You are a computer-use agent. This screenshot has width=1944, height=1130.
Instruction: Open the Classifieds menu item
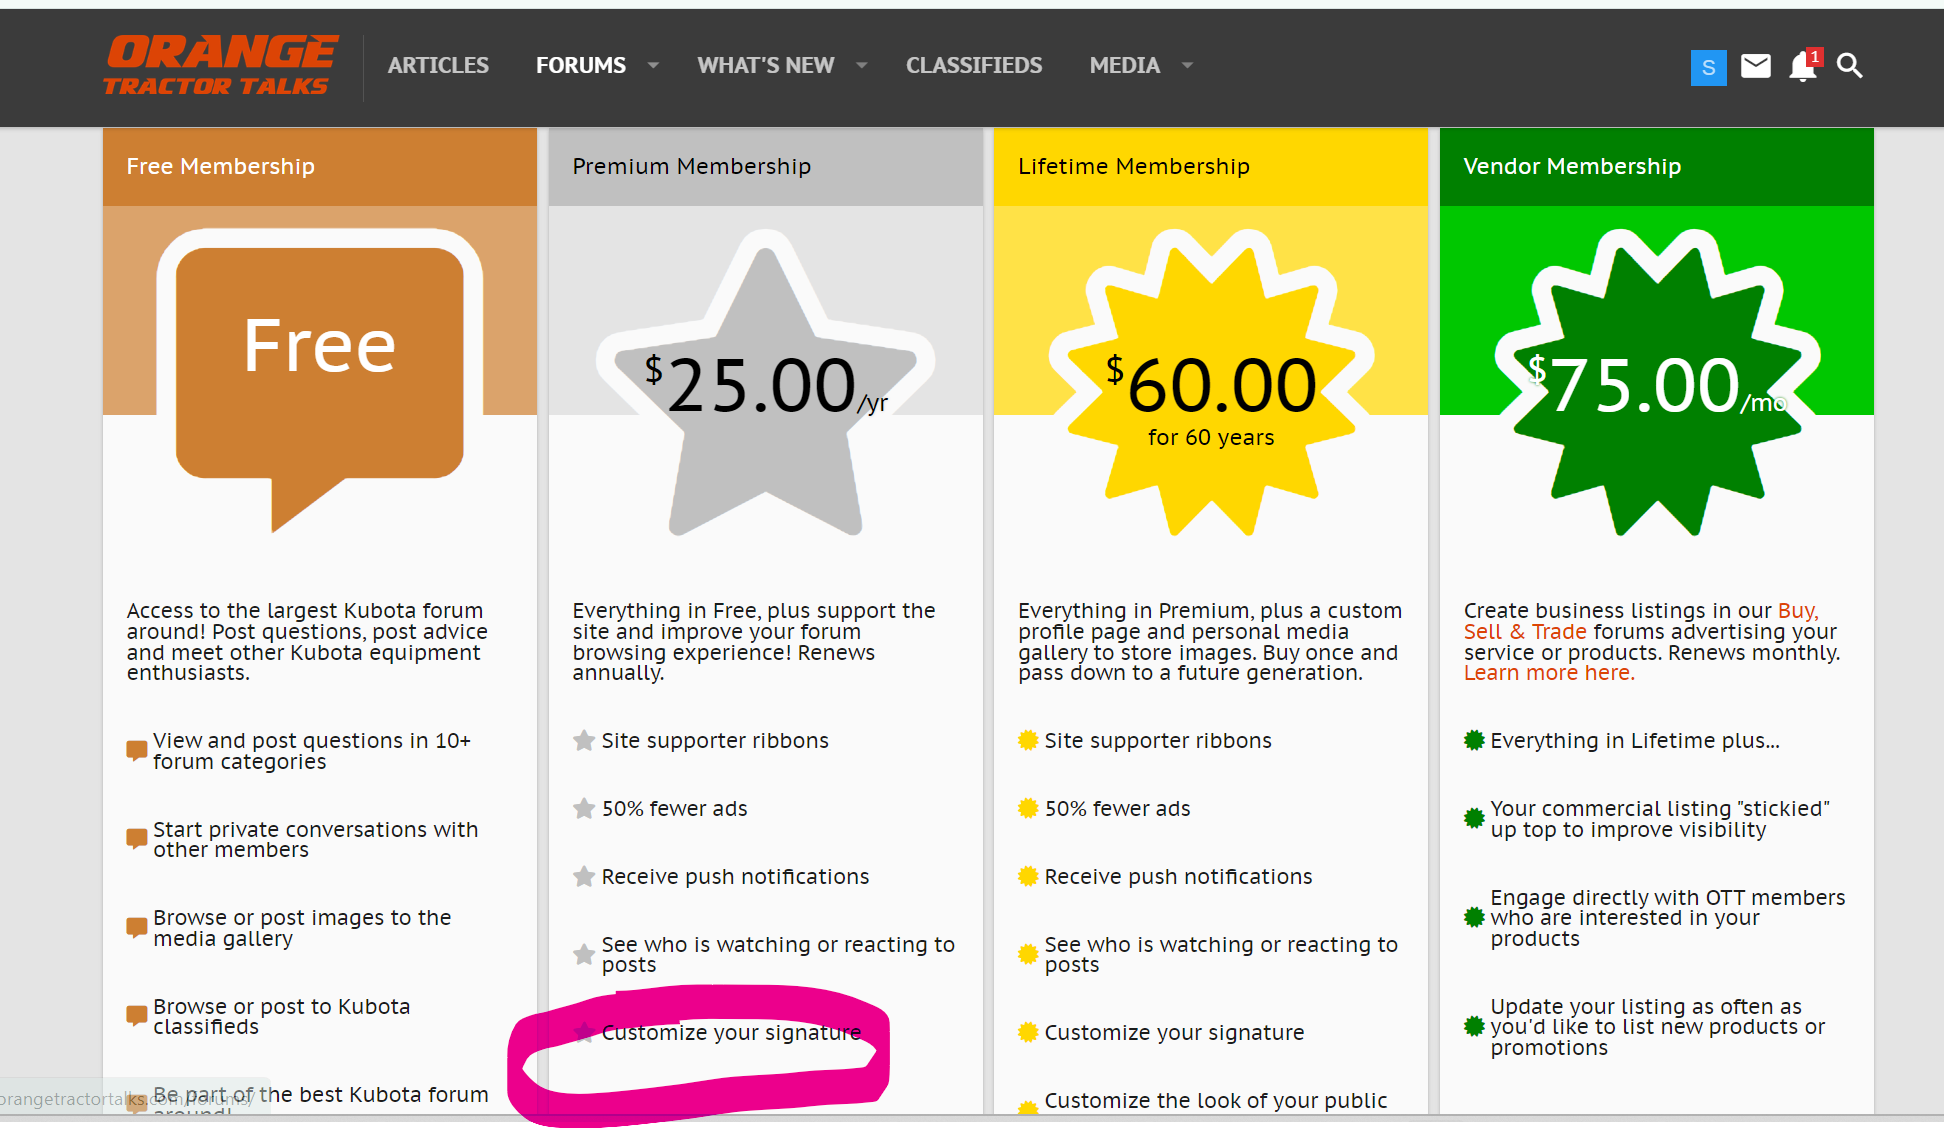coord(973,66)
